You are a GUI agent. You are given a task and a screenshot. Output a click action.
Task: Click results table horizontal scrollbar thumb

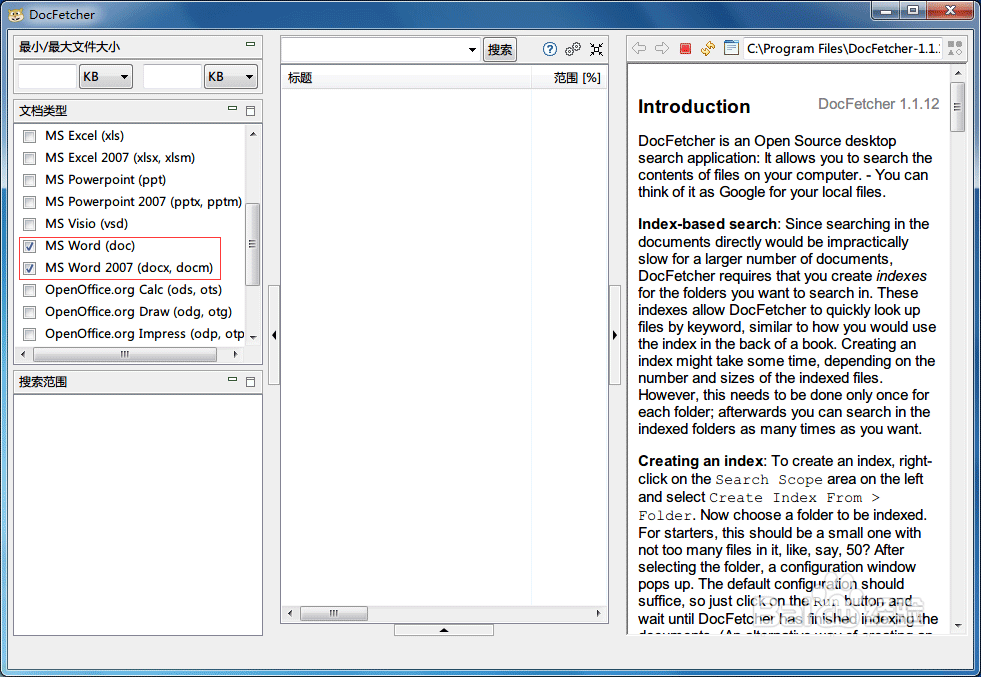[x=334, y=613]
